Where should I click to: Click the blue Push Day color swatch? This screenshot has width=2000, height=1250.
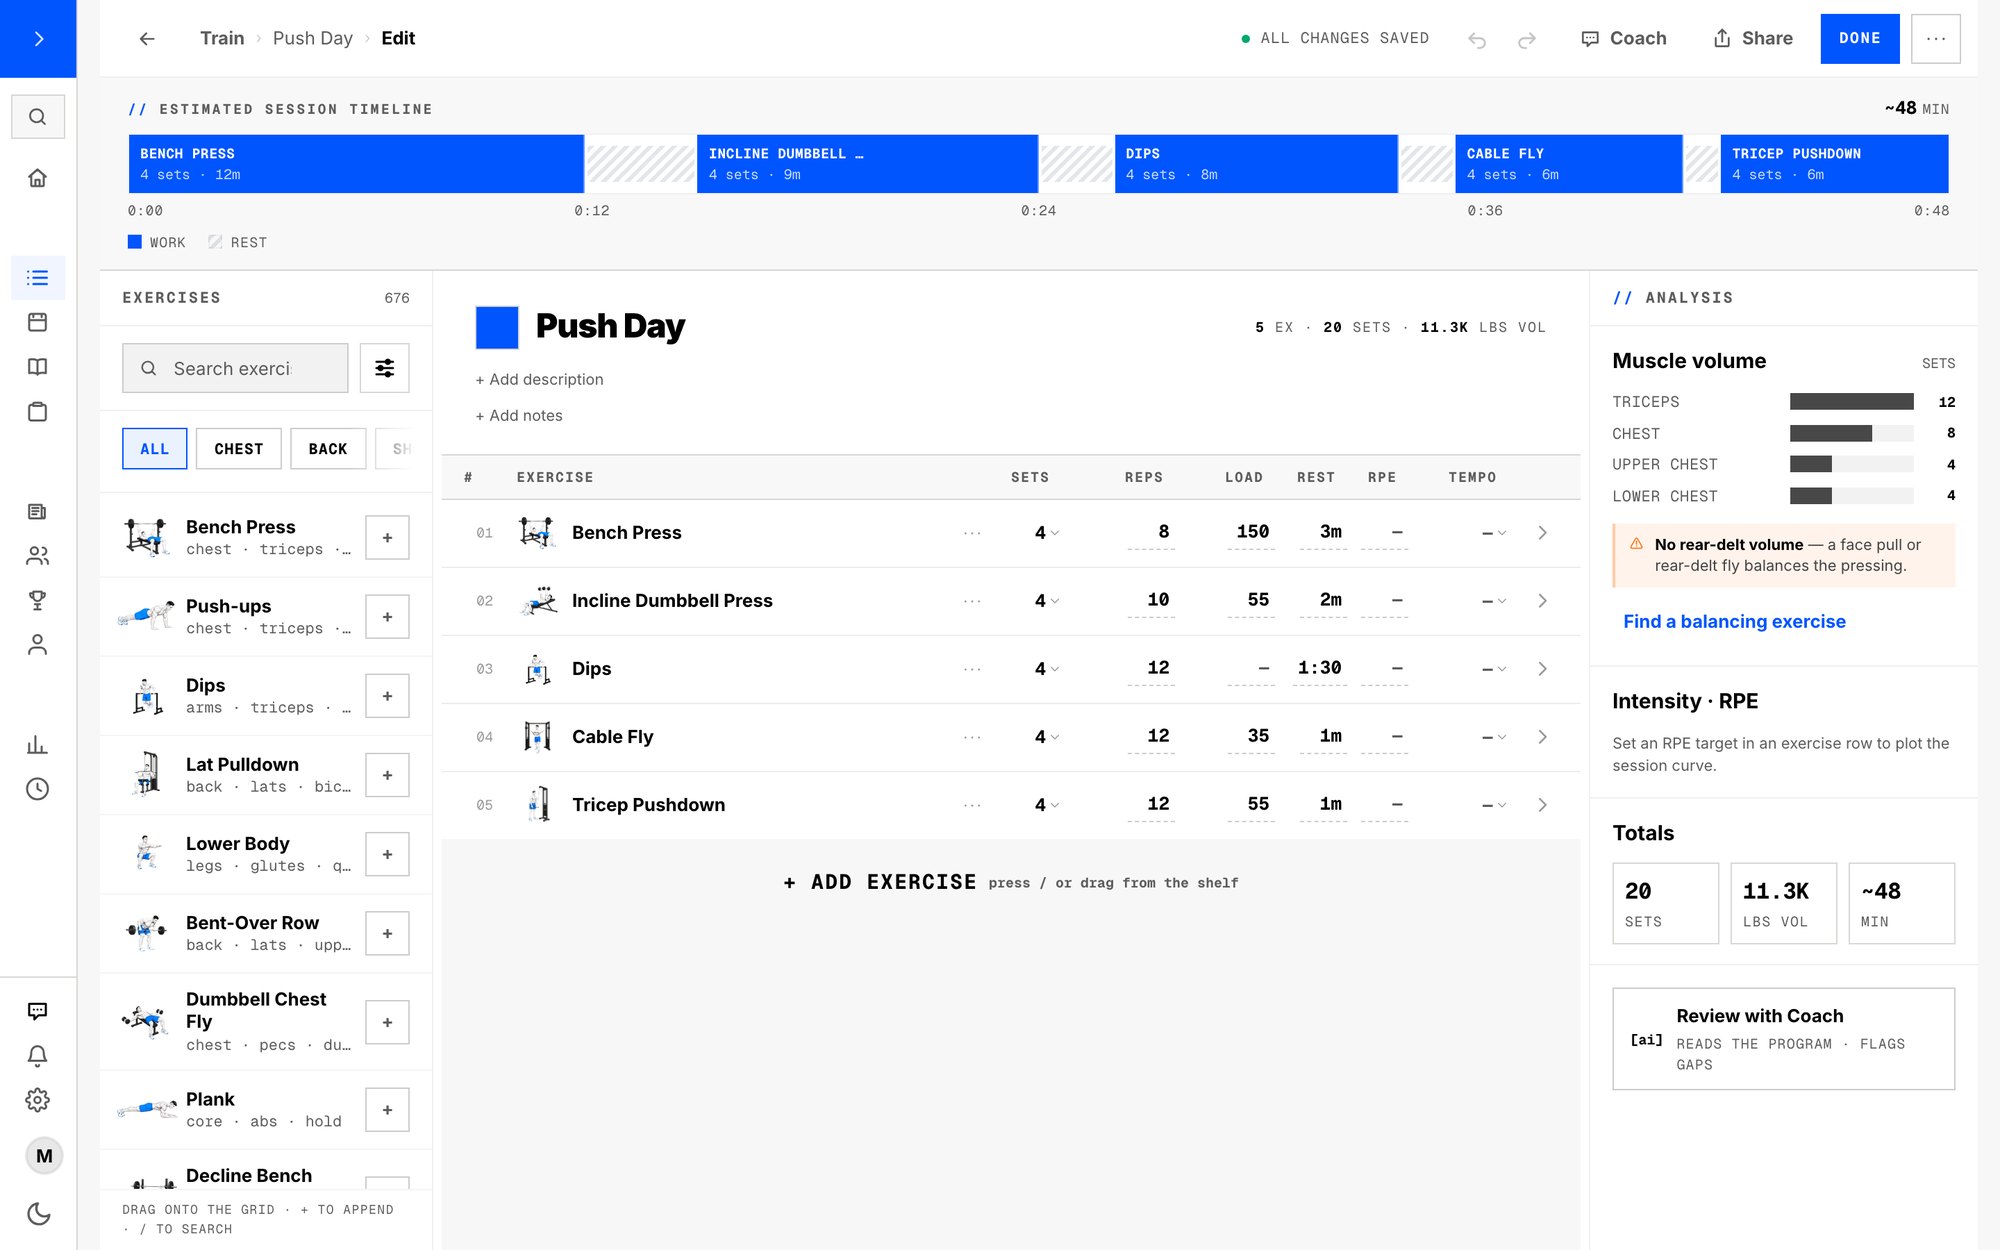click(497, 327)
